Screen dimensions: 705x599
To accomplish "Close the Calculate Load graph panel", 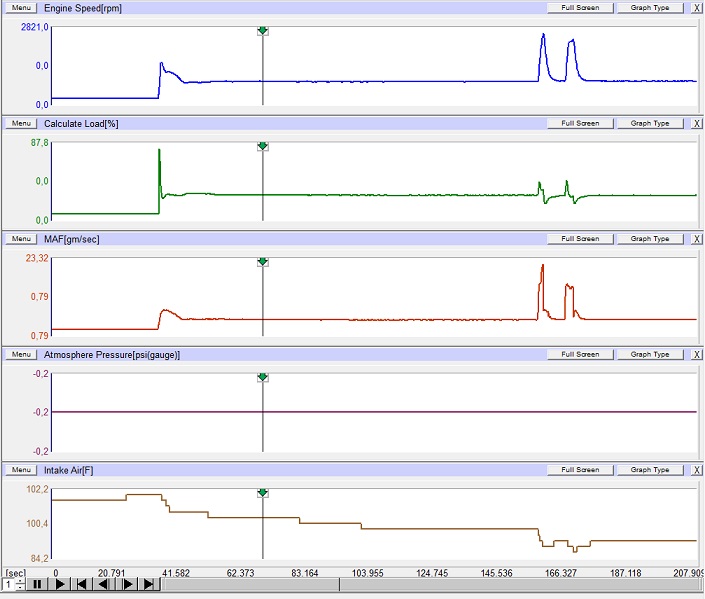I will [x=696, y=123].
